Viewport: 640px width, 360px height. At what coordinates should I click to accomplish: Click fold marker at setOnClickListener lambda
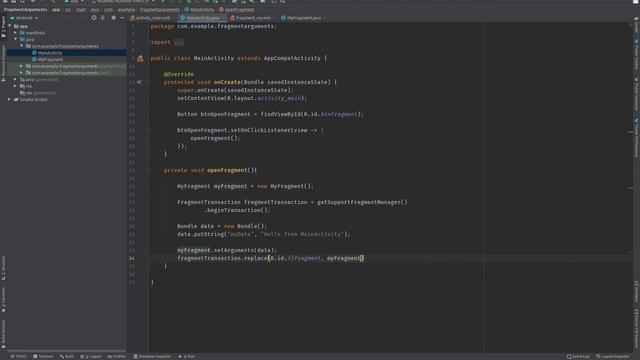click(148, 131)
